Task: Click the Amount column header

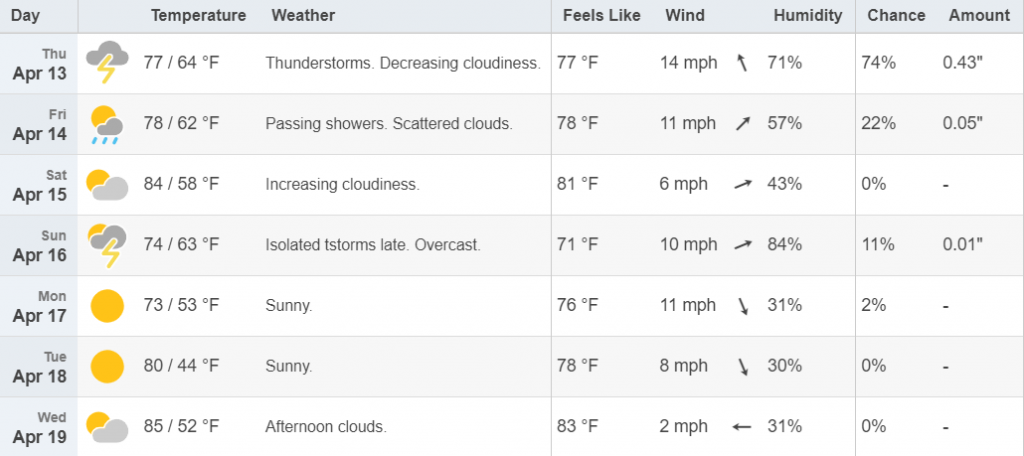Action: (979, 16)
